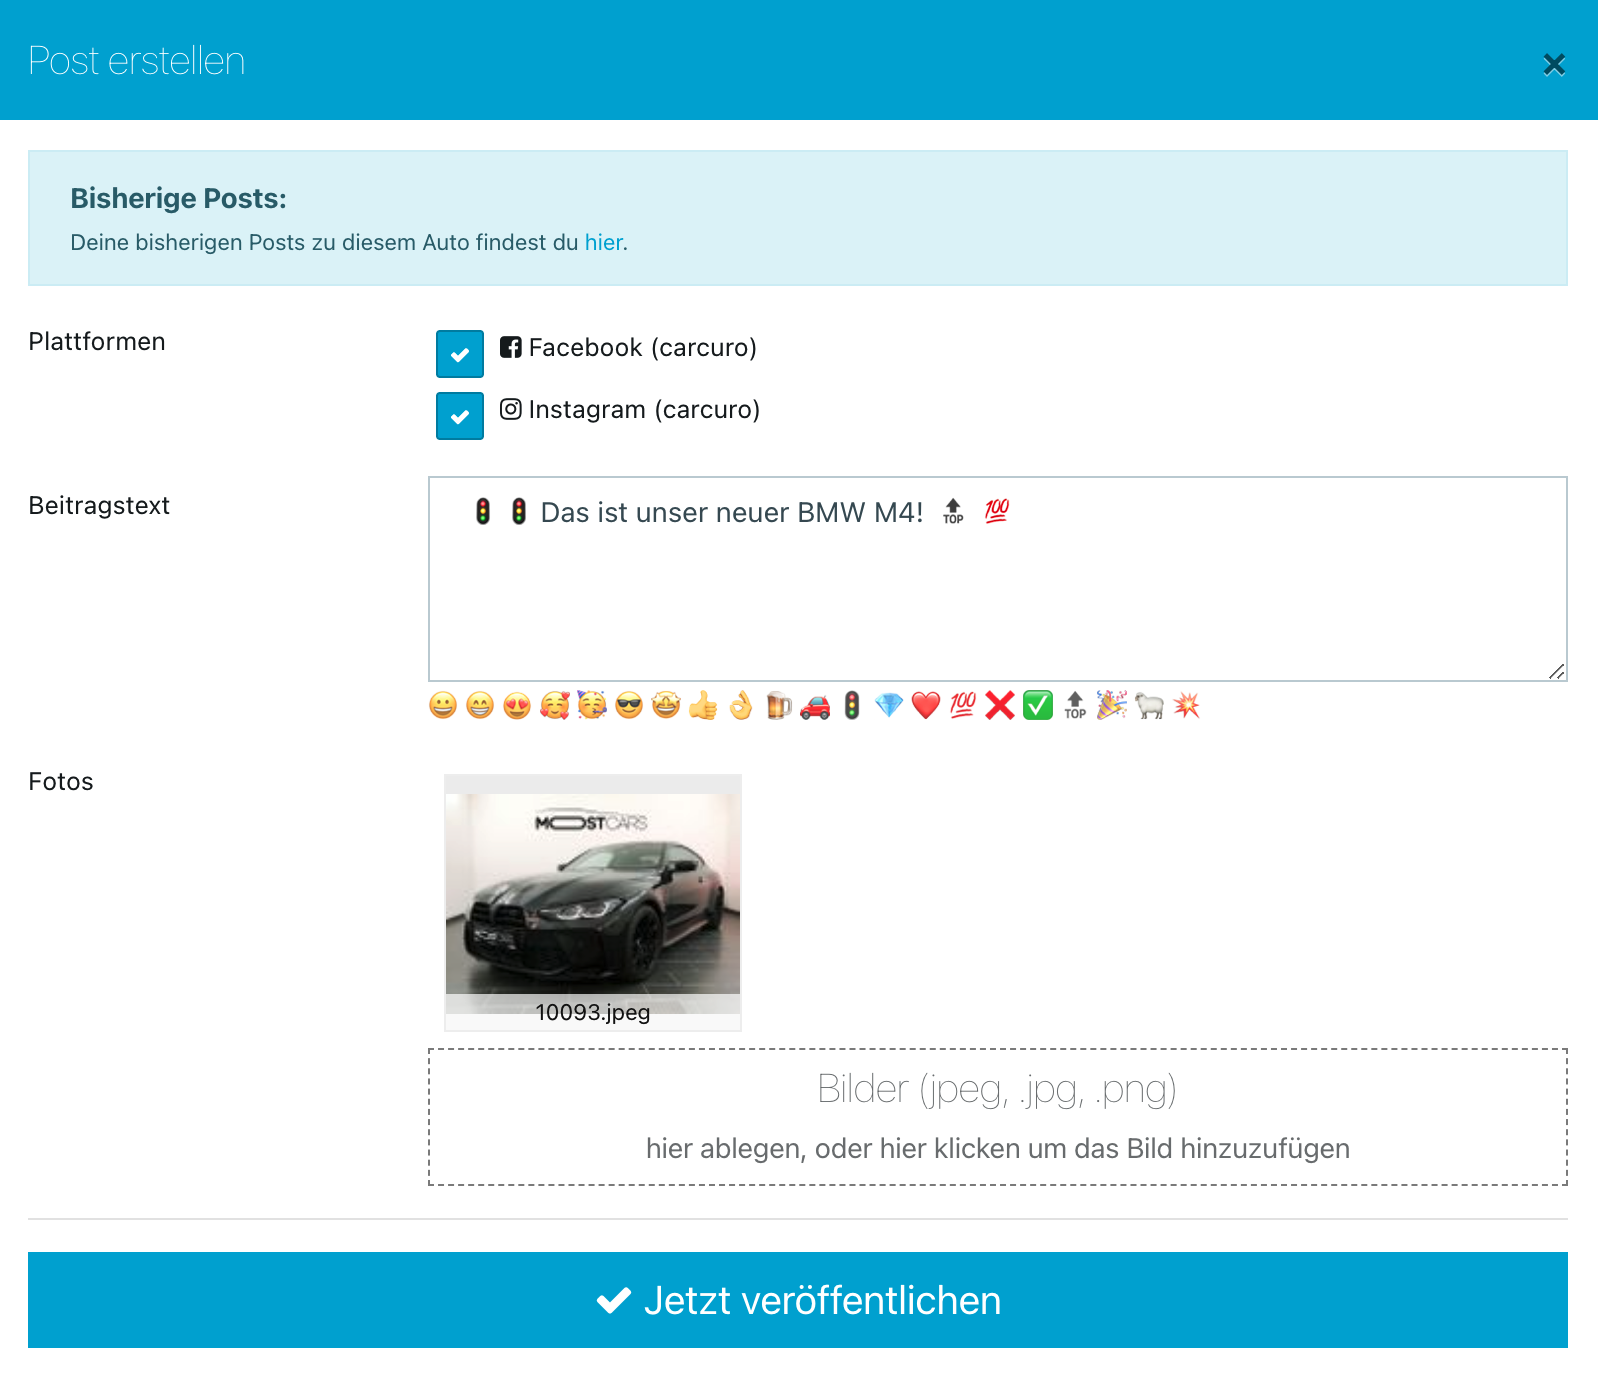This screenshot has height=1376, width=1598.
Task: Insert the red car emoji
Action: click(x=815, y=705)
